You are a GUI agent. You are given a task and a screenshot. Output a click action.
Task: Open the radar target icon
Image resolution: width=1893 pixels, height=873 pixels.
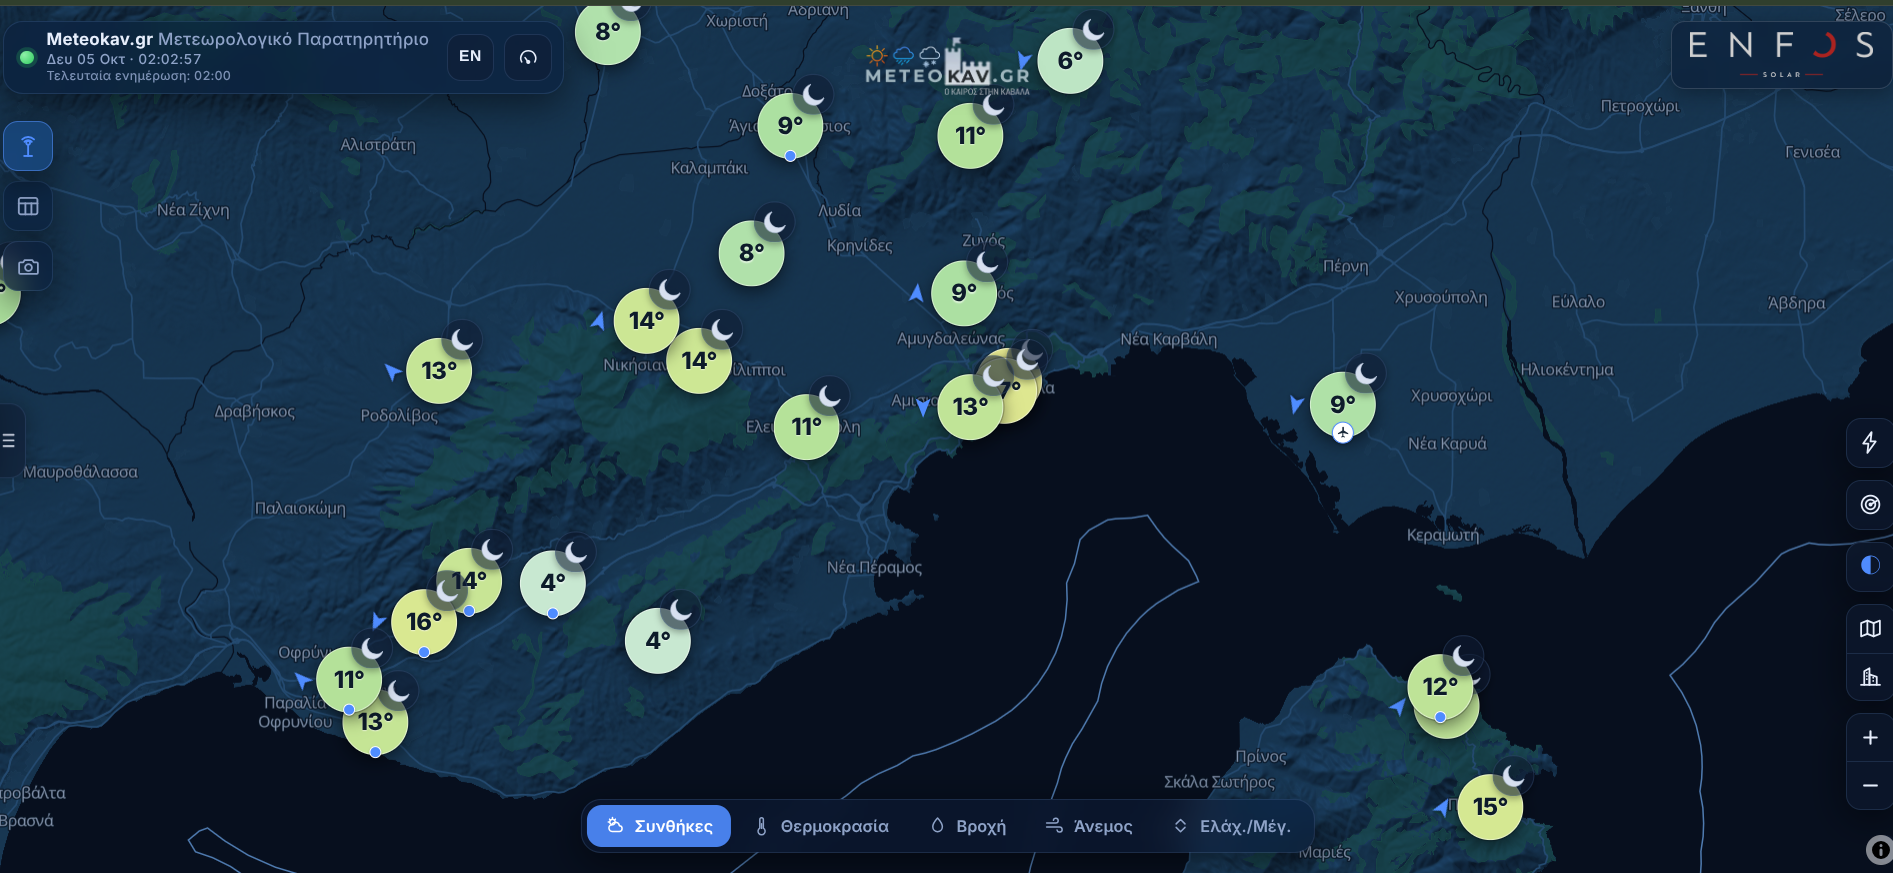[1869, 505]
